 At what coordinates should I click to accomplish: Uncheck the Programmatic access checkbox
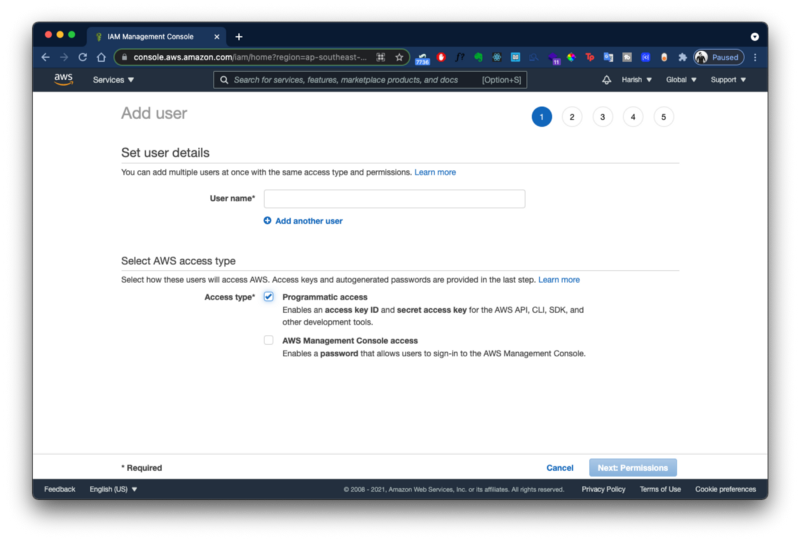(x=268, y=297)
